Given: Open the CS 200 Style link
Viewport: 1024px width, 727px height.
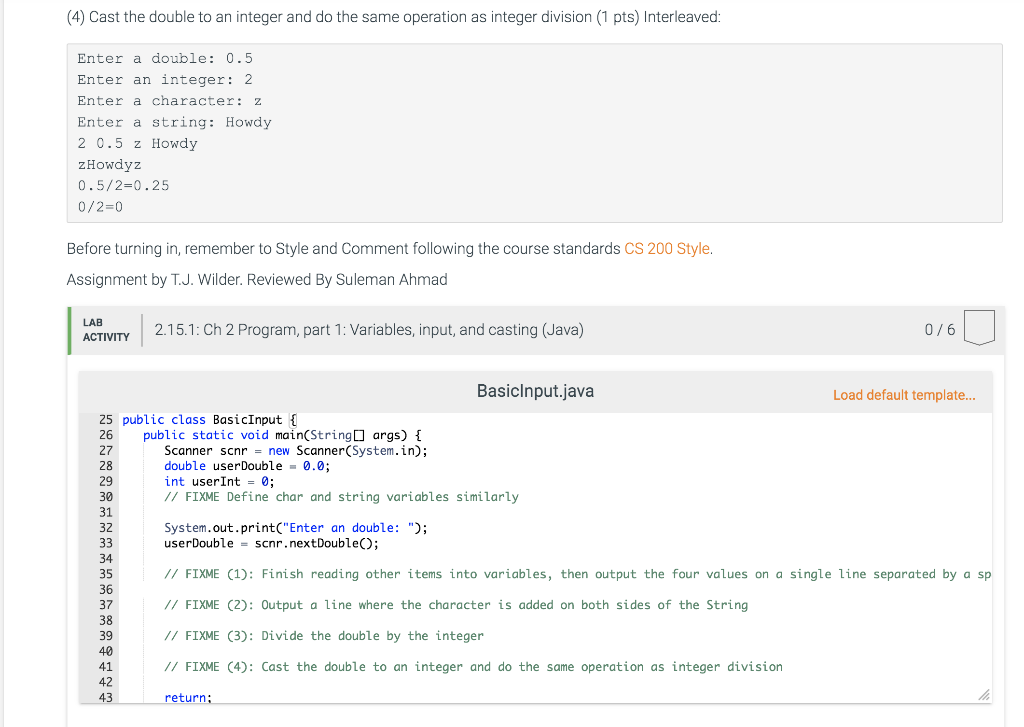Looking at the screenshot, I should click(667, 249).
